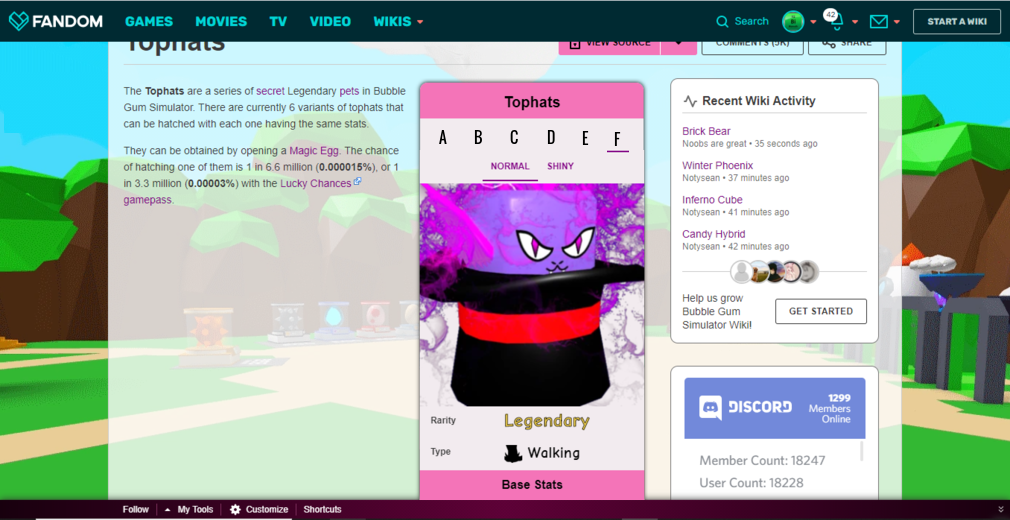Switch to the NORMAL image tab

510,166
